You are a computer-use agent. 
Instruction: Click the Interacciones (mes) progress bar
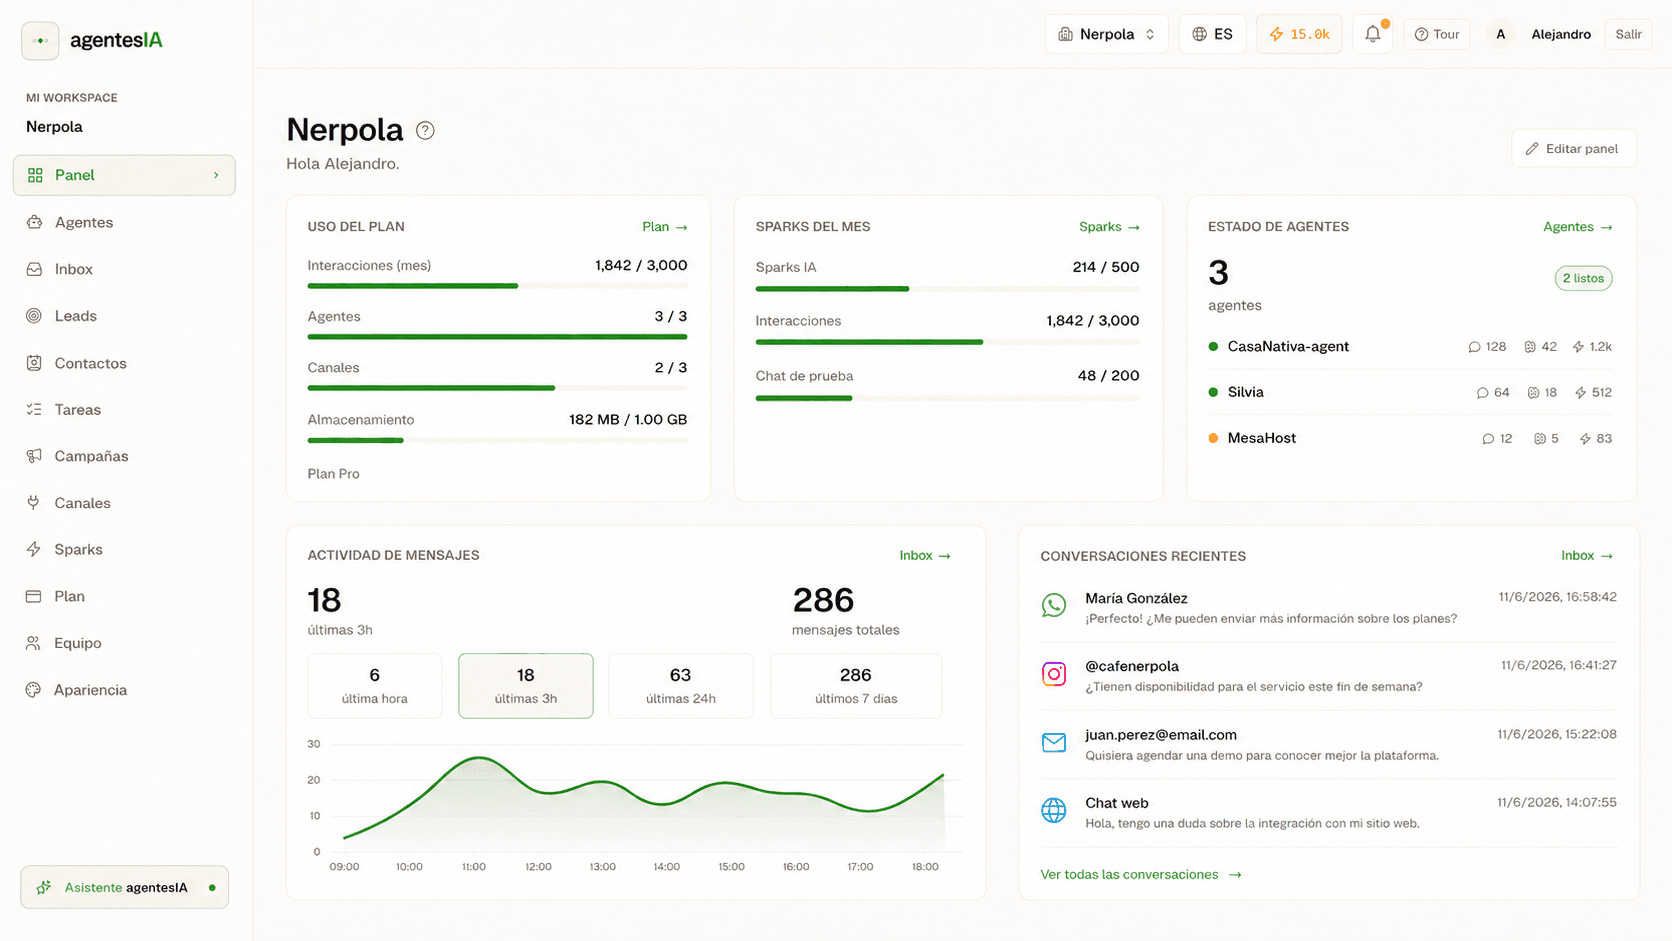click(497, 286)
